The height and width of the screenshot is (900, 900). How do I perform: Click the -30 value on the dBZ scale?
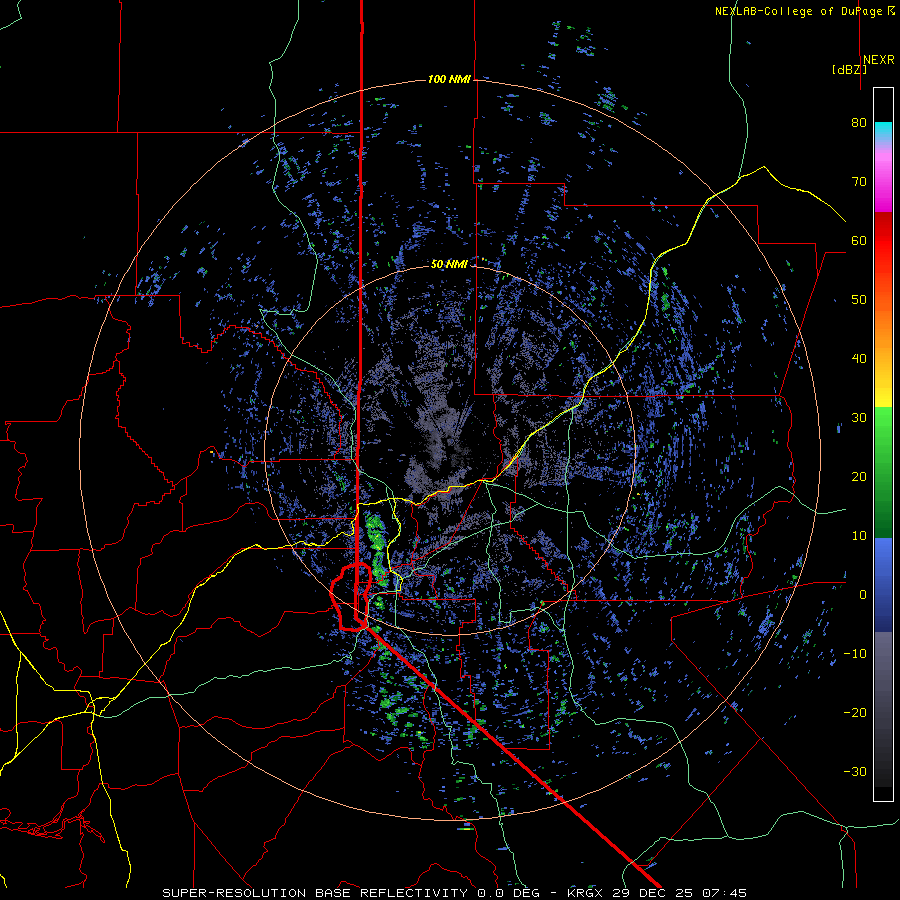tap(855, 771)
